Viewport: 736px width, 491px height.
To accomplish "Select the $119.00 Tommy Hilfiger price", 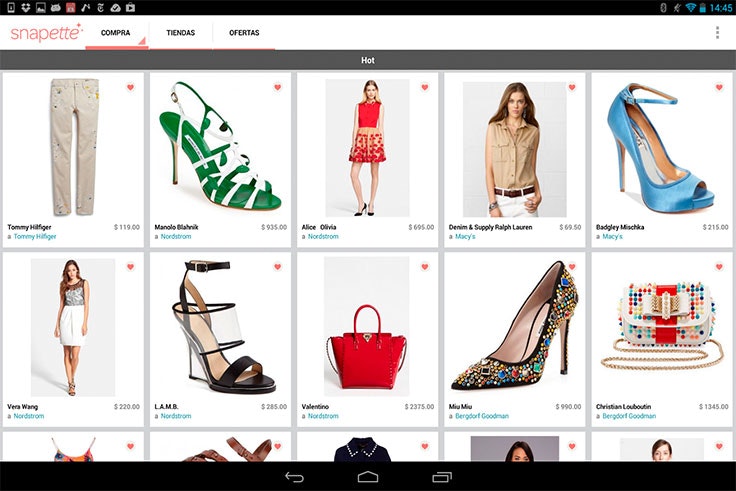I will [x=127, y=227].
